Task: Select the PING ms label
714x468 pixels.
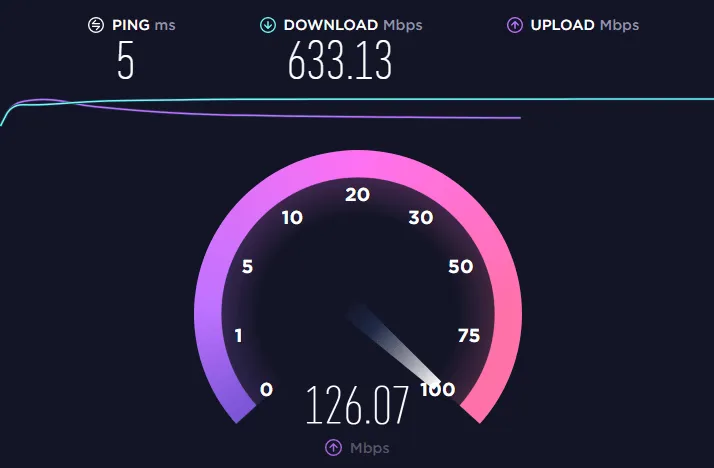Action: [x=144, y=25]
